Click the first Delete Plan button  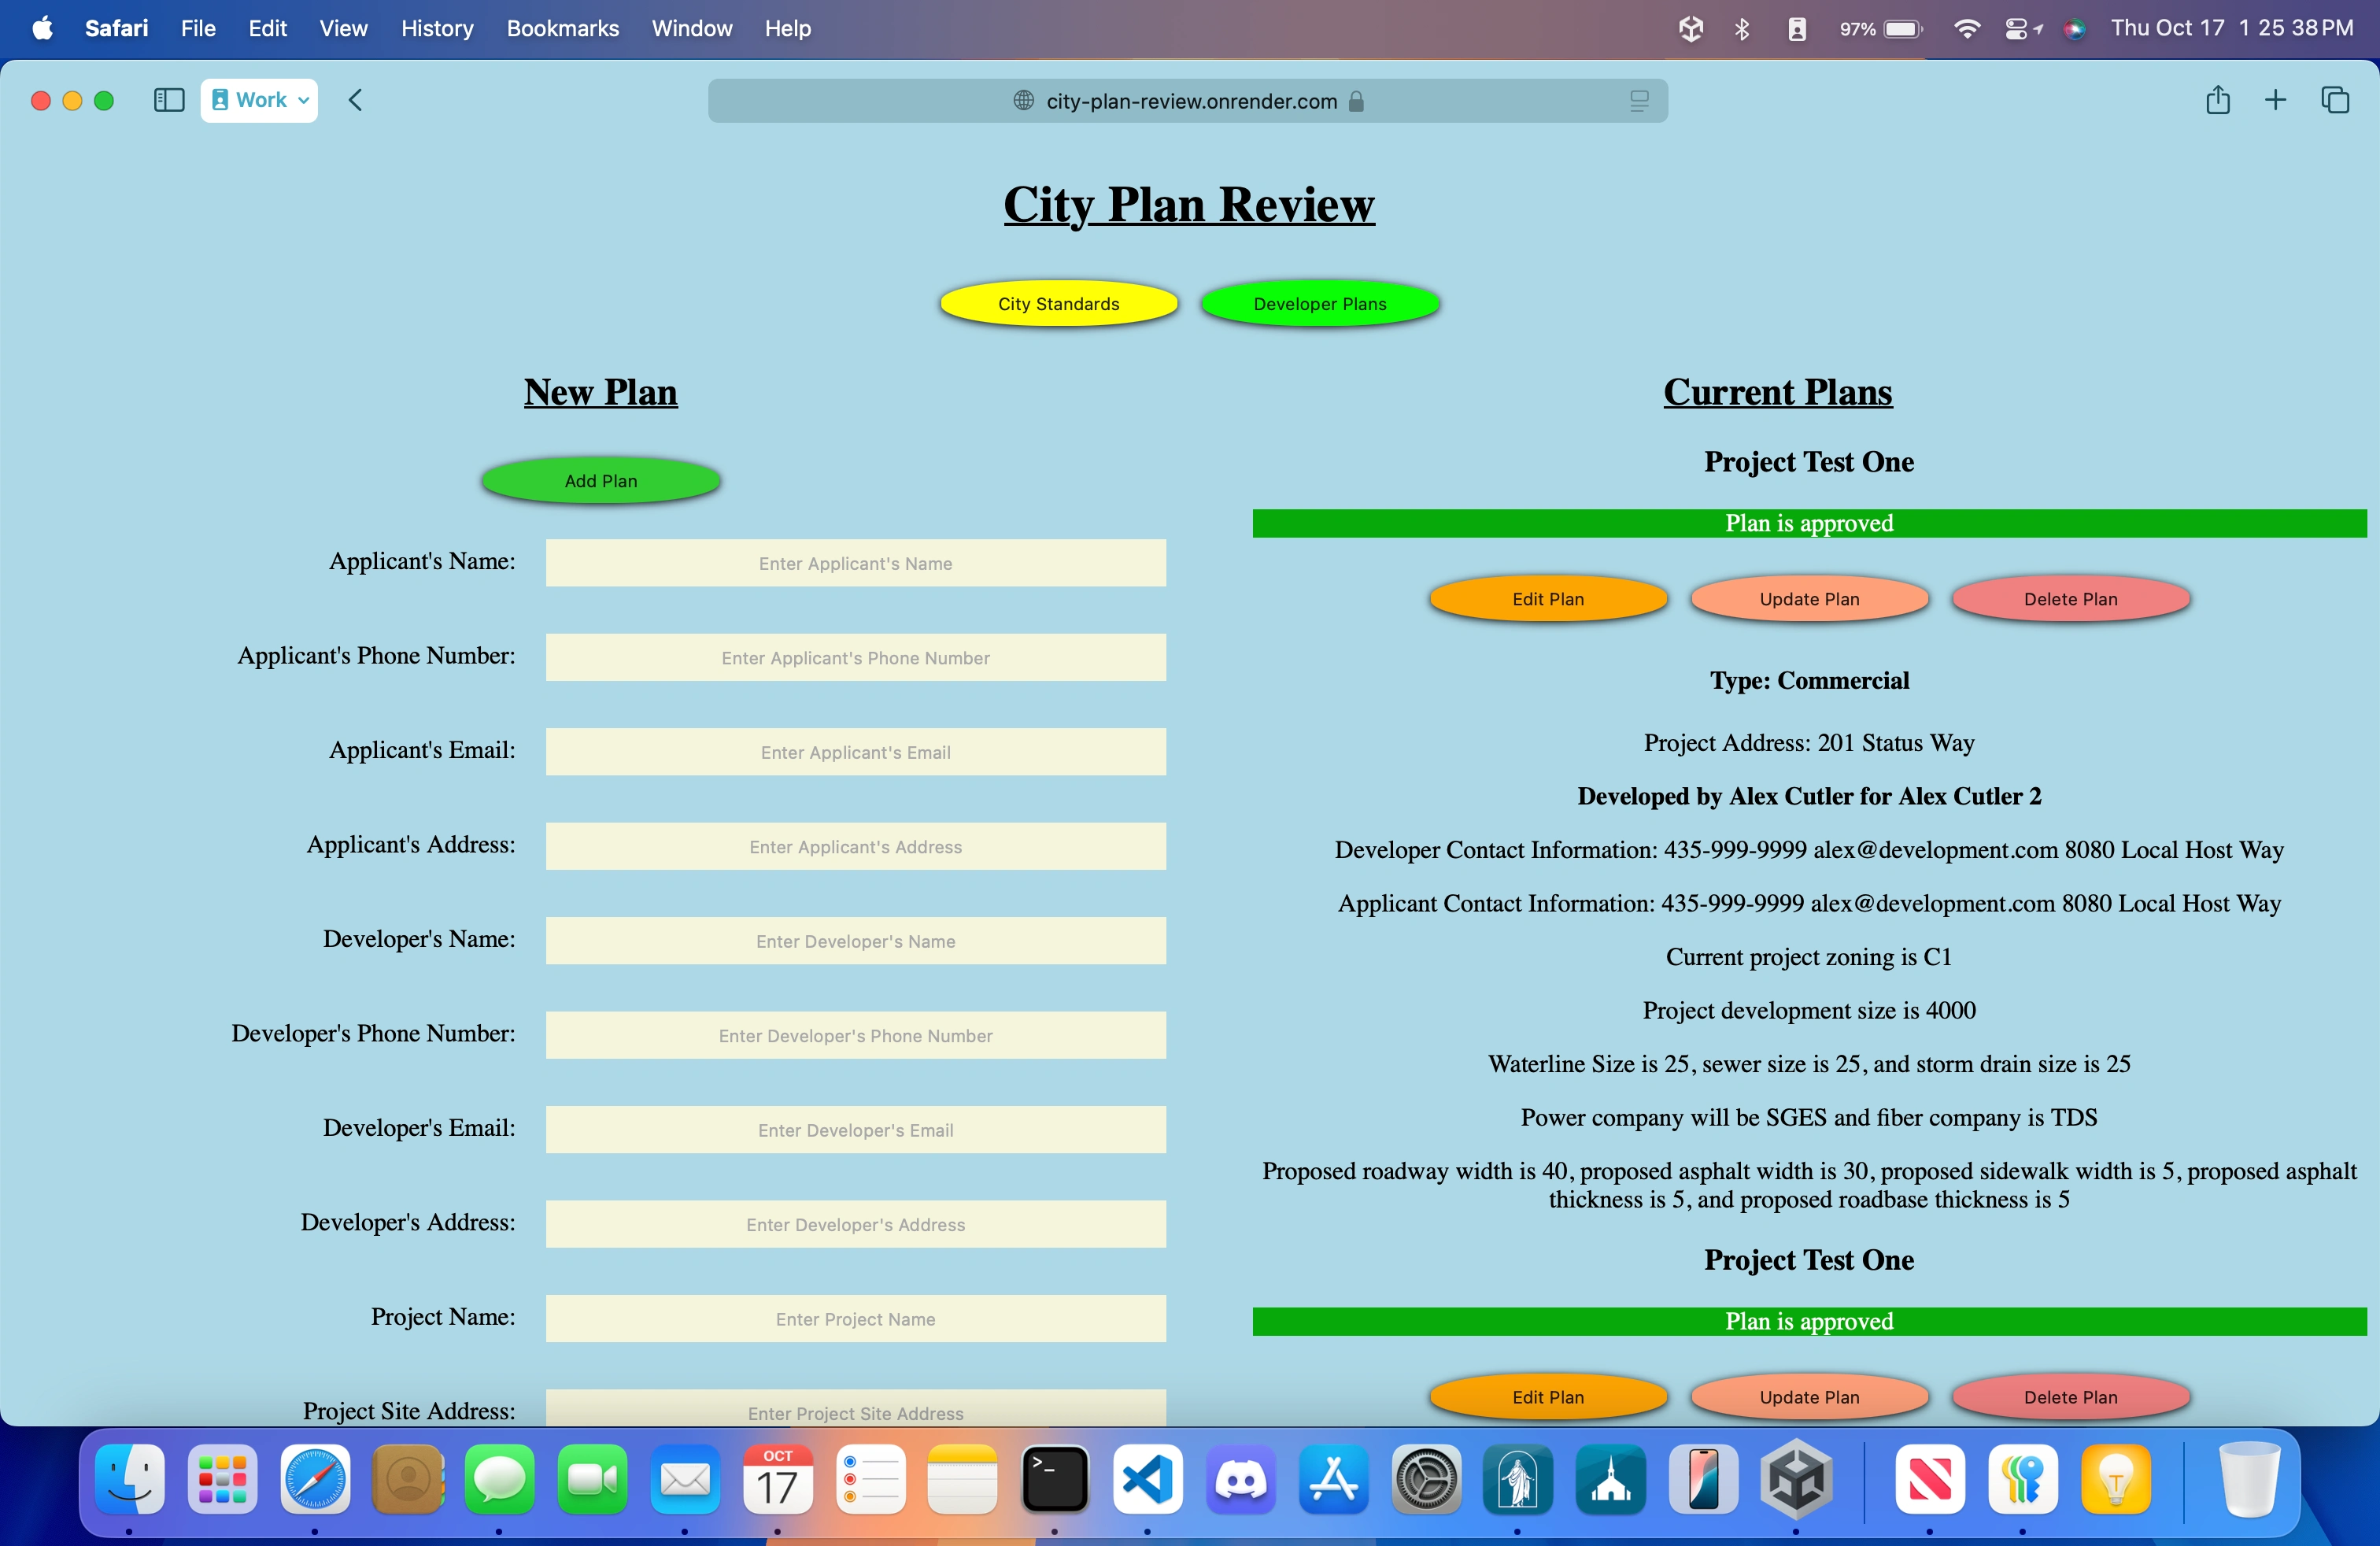2070,599
